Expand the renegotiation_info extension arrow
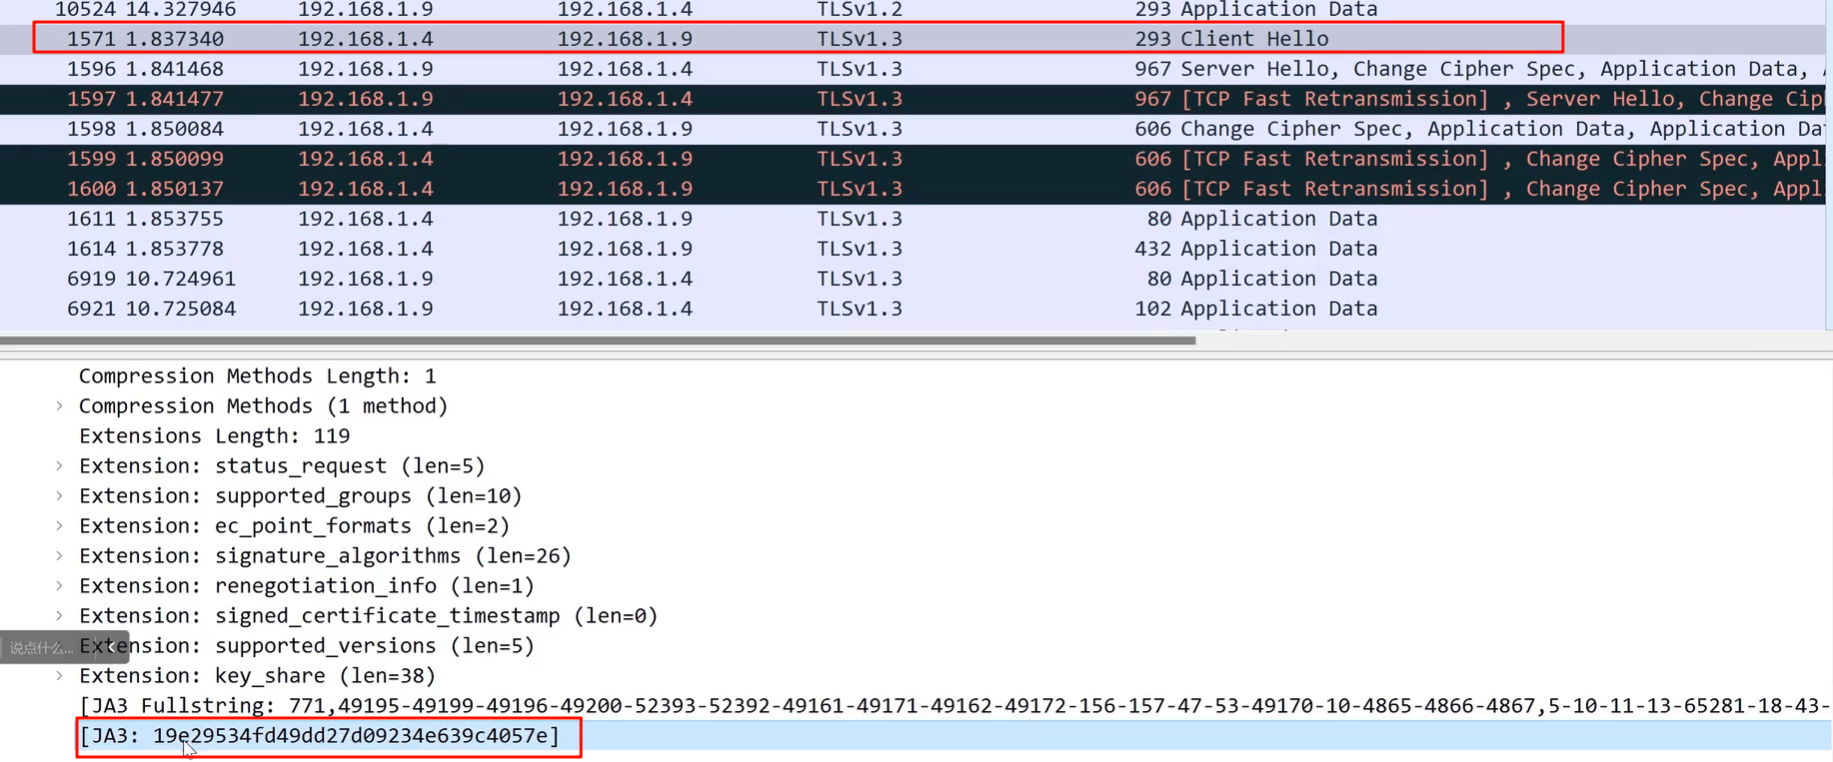Viewport: 1833px width, 762px height. (x=60, y=586)
